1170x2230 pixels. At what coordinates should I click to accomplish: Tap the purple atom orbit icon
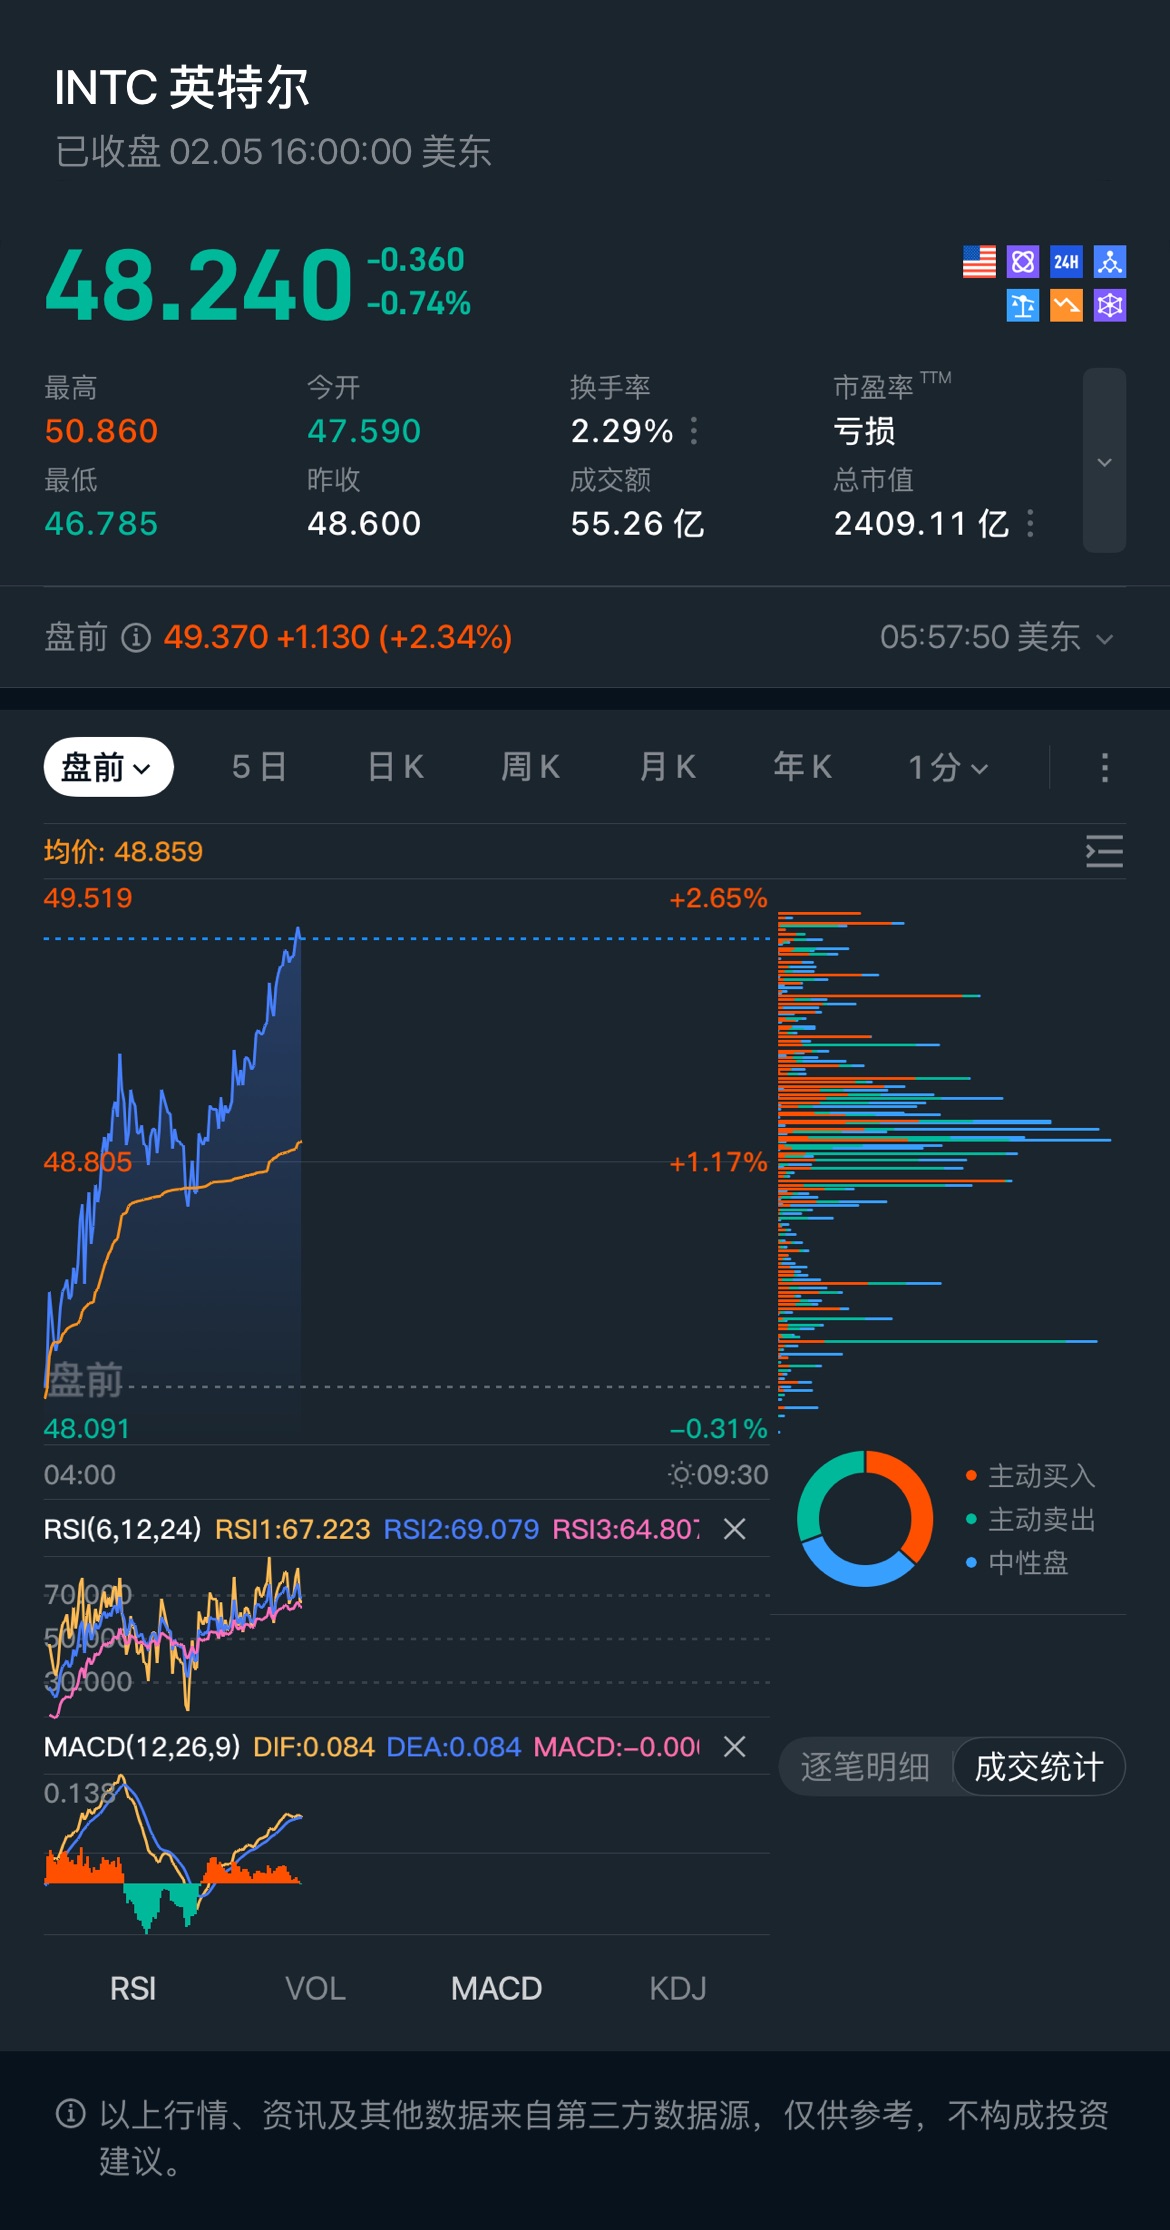pyautogui.click(x=1022, y=262)
